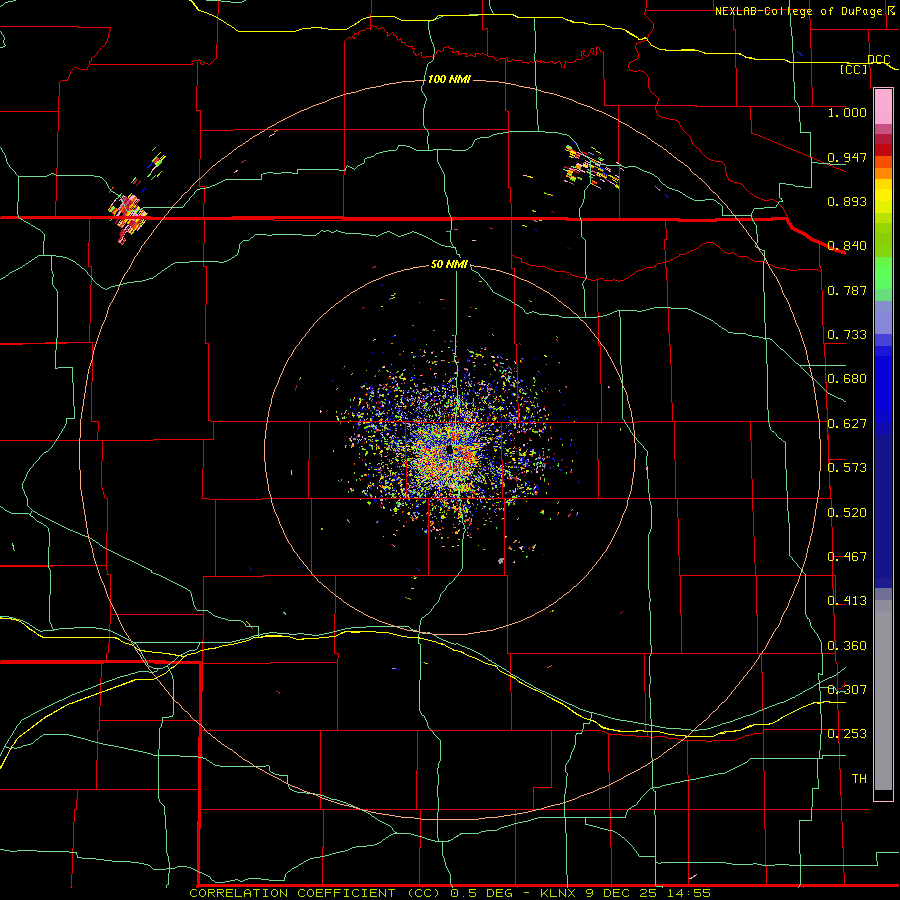Click the 0.413 scale value
The width and height of the screenshot is (900, 900).
pyautogui.click(x=847, y=601)
